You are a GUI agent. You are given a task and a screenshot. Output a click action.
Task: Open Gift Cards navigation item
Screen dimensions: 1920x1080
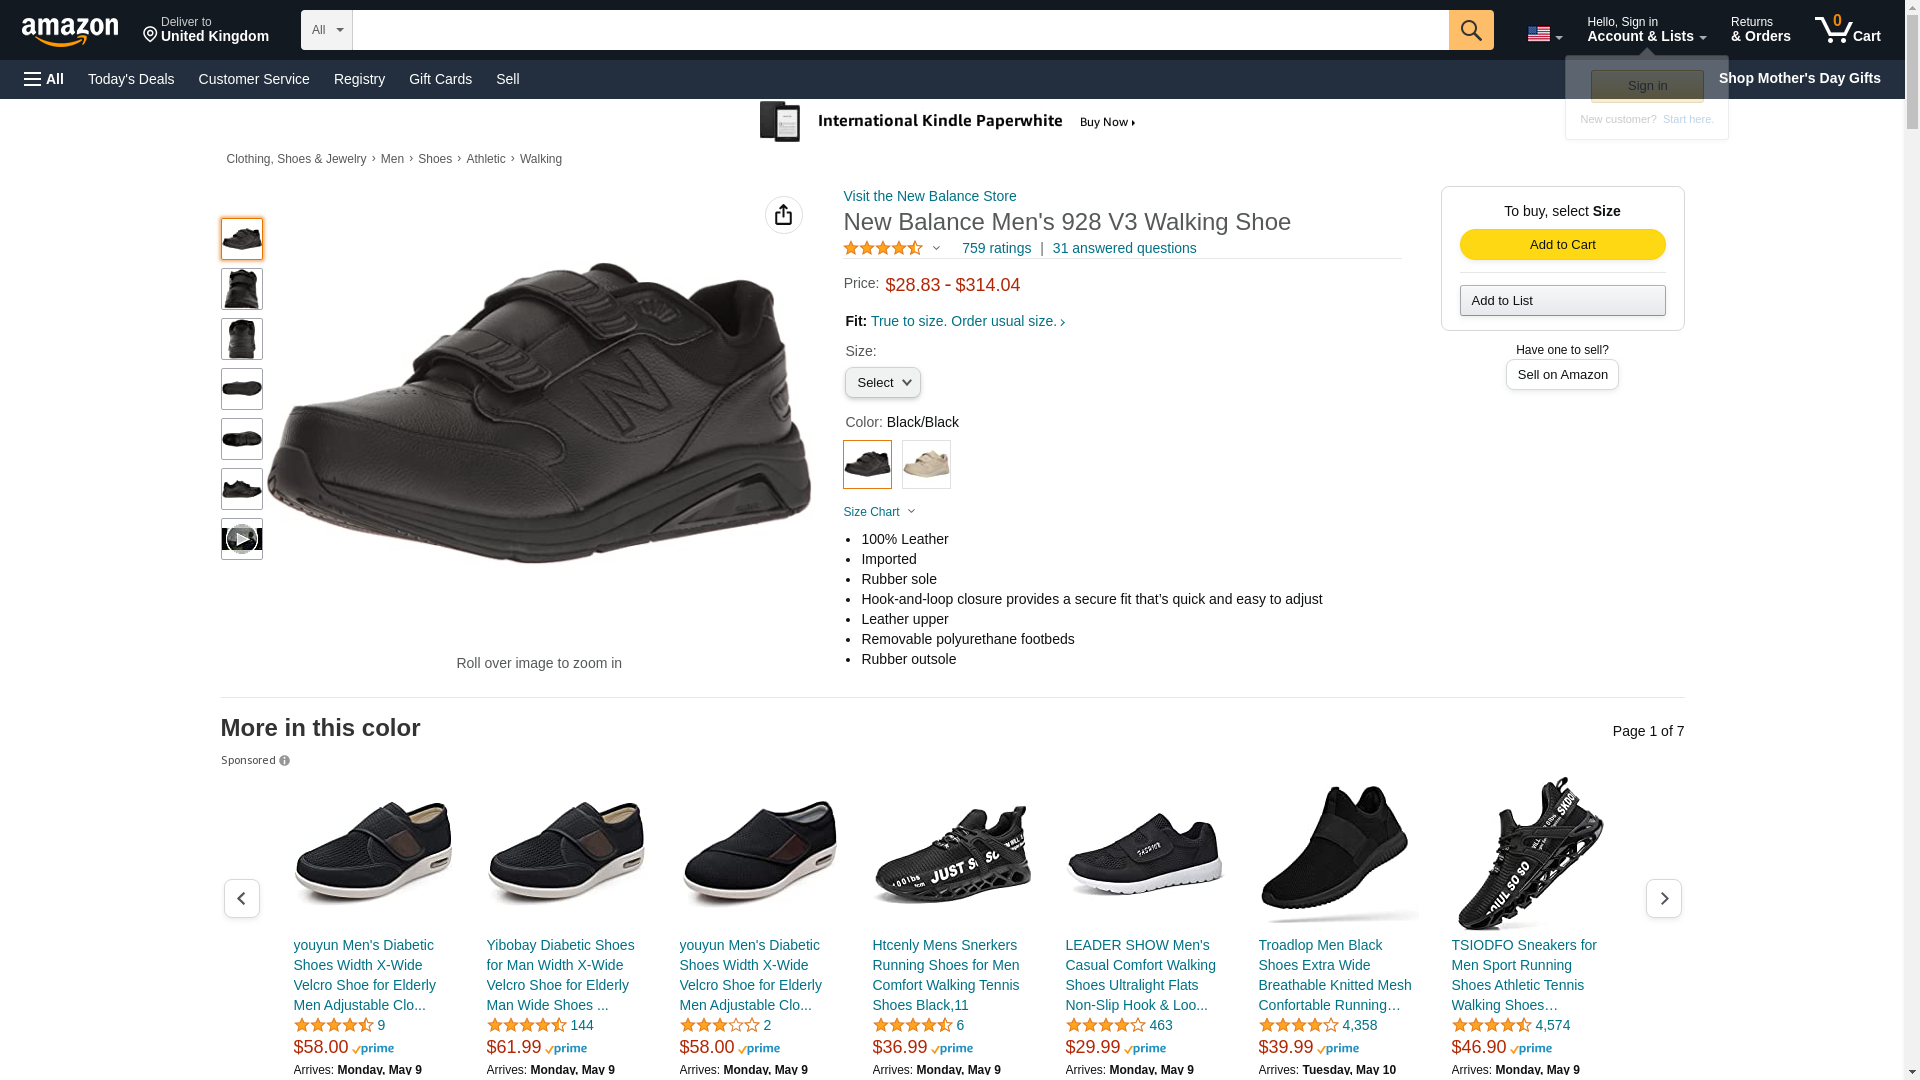tap(440, 79)
